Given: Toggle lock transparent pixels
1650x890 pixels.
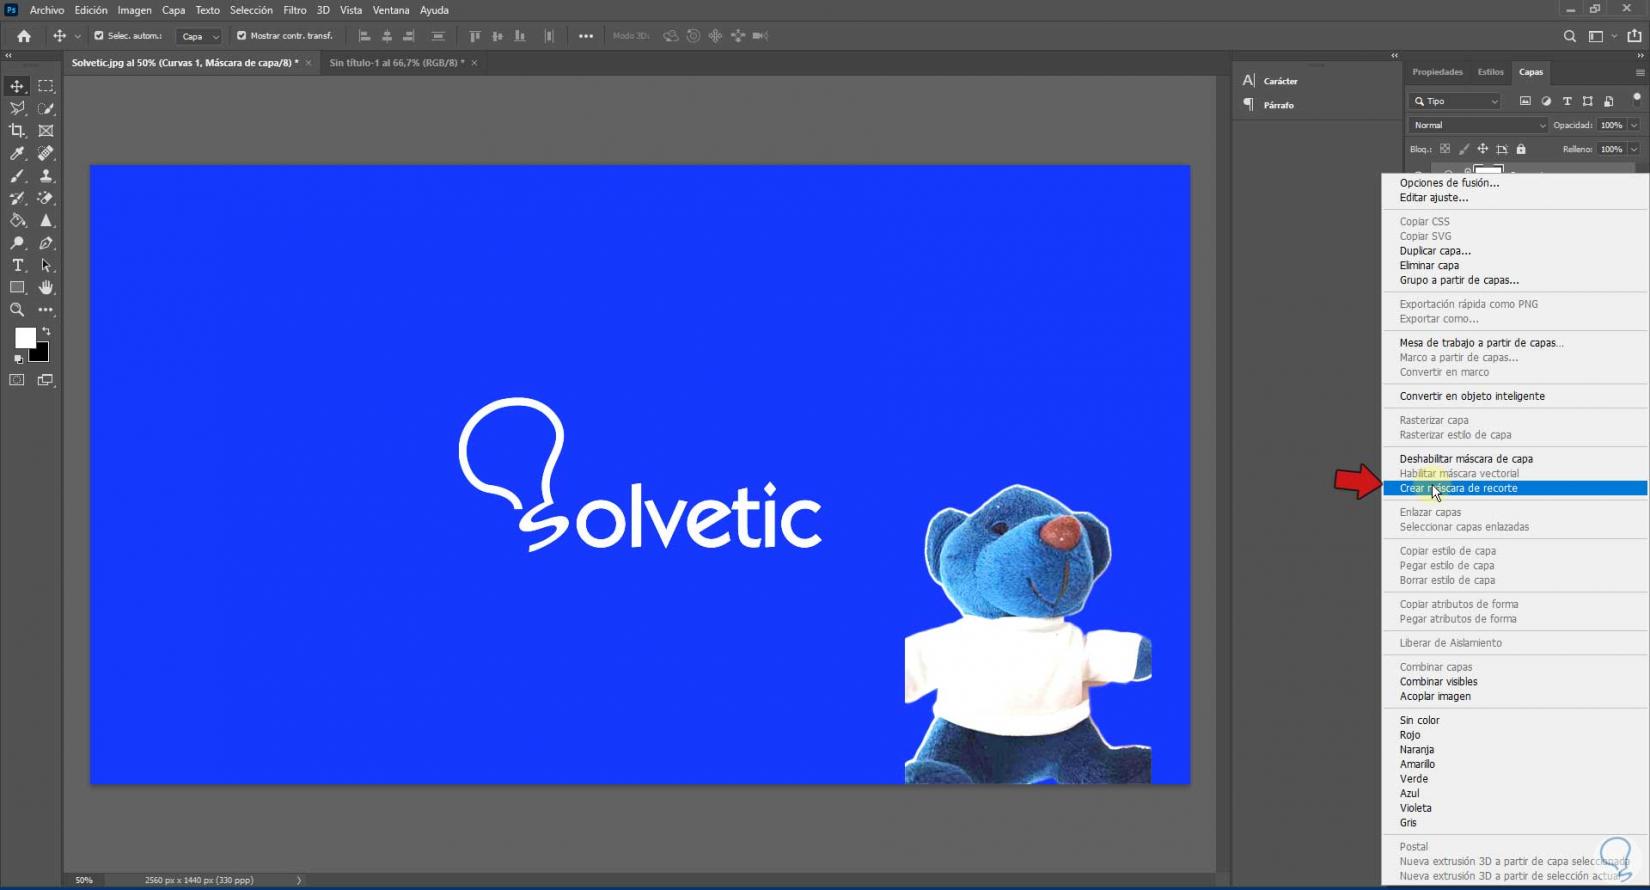Looking at the screenshot, I should (x=1445, y=149).
